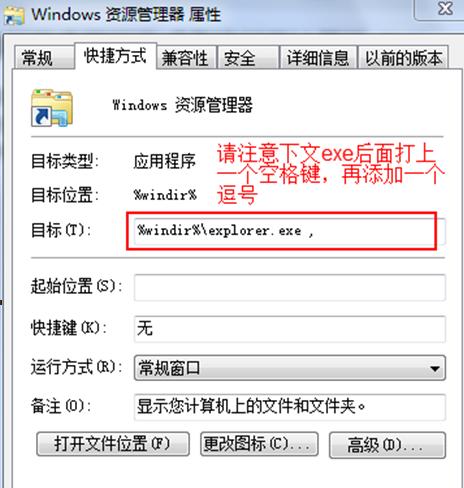The width and height of the screenshot is (464, 488).
Task: Focus the 起始位置(S) input box
Action: pyautogui.click(x=289, y=287)
